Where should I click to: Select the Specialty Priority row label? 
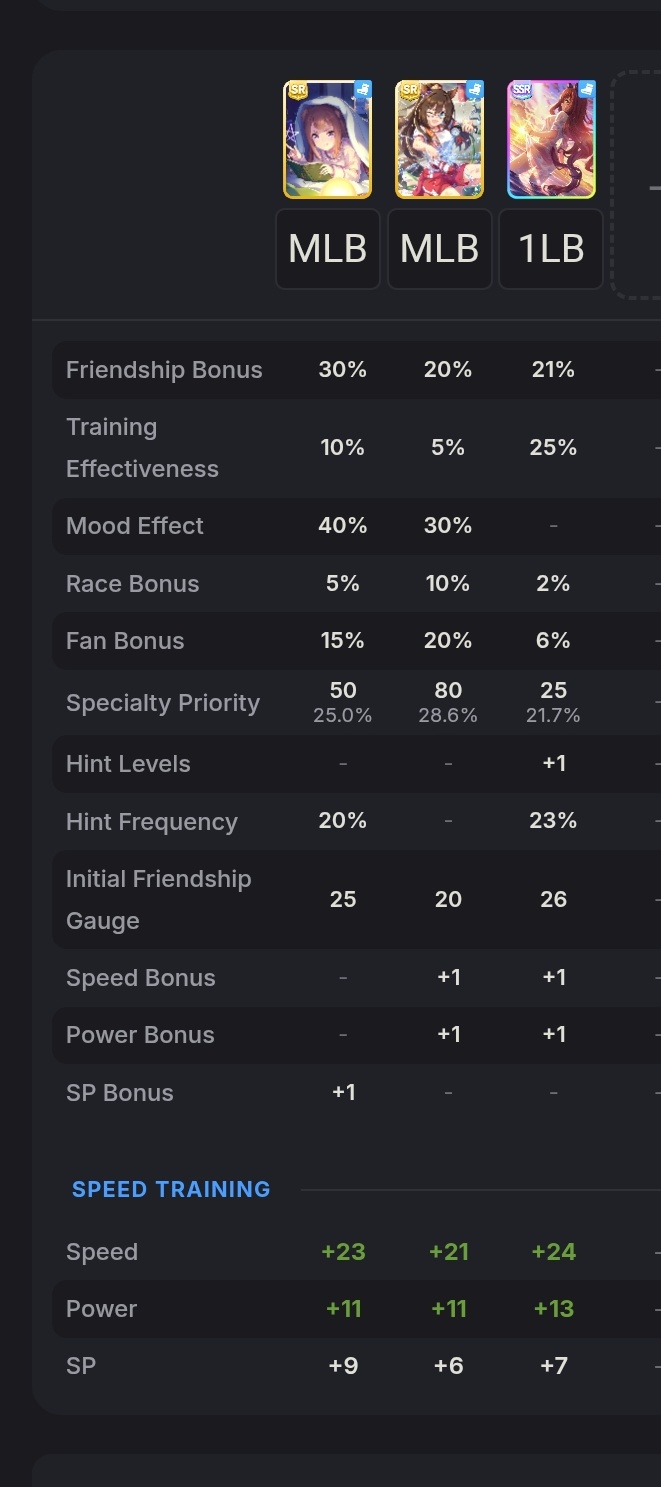tap(163, 703)
